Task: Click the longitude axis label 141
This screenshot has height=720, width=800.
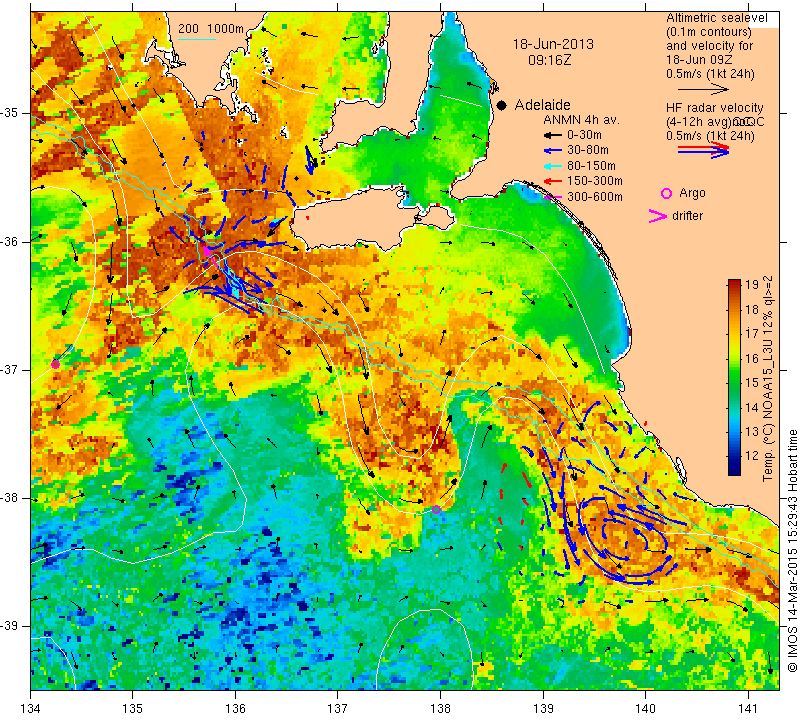Action: (x=748, y=709)
